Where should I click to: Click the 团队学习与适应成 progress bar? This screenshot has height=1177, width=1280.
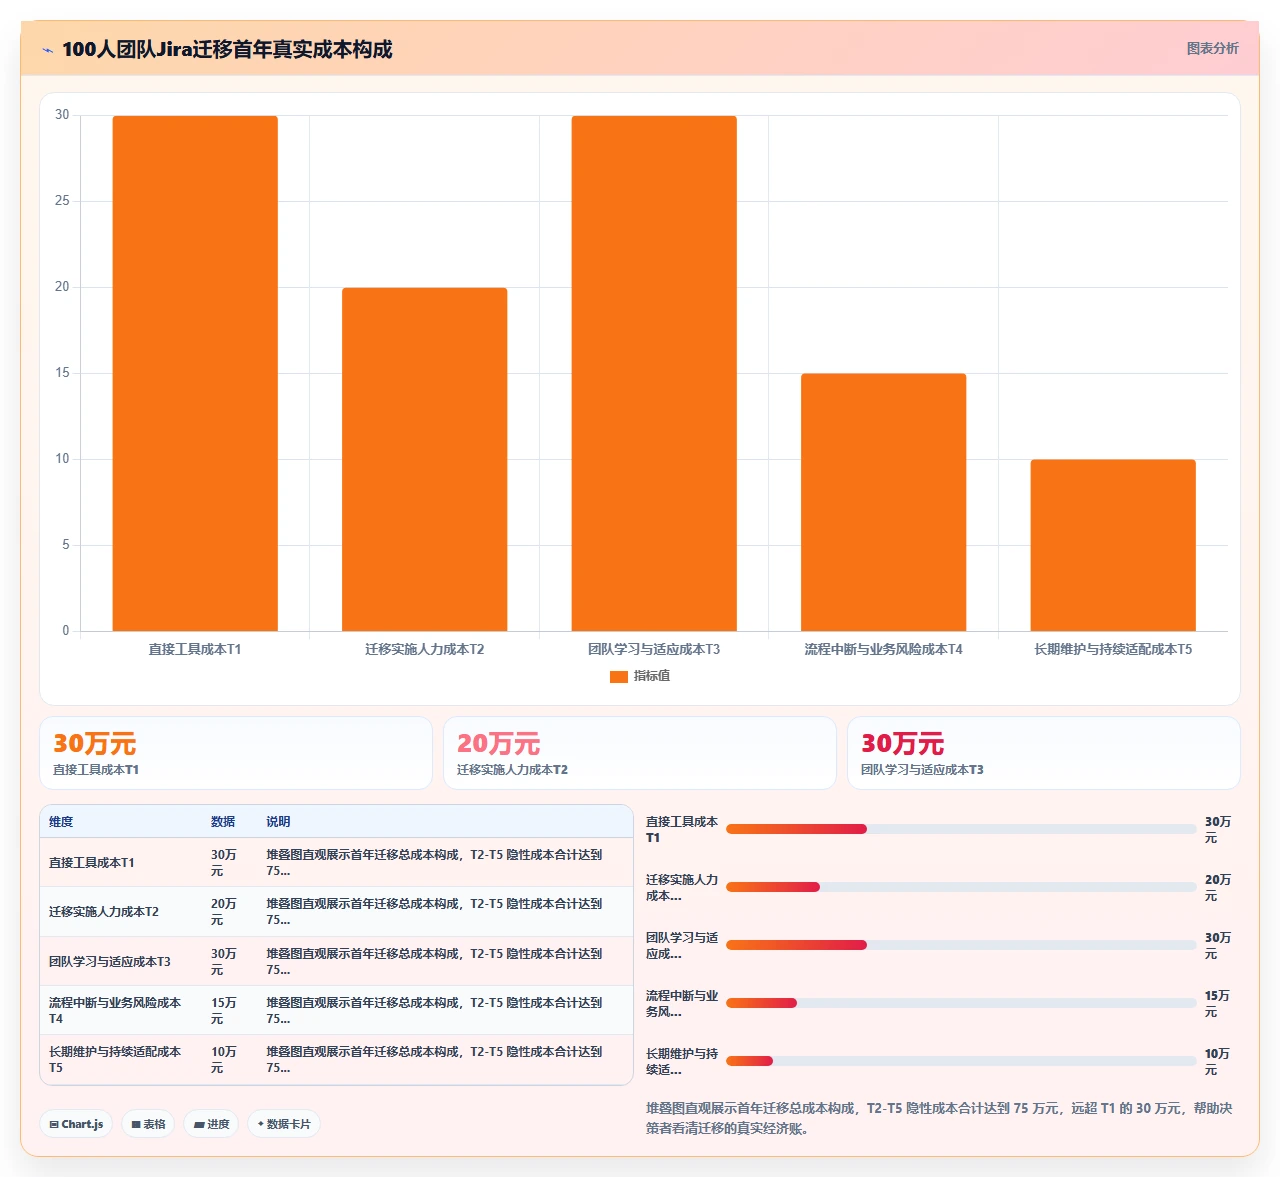(961, 945)
